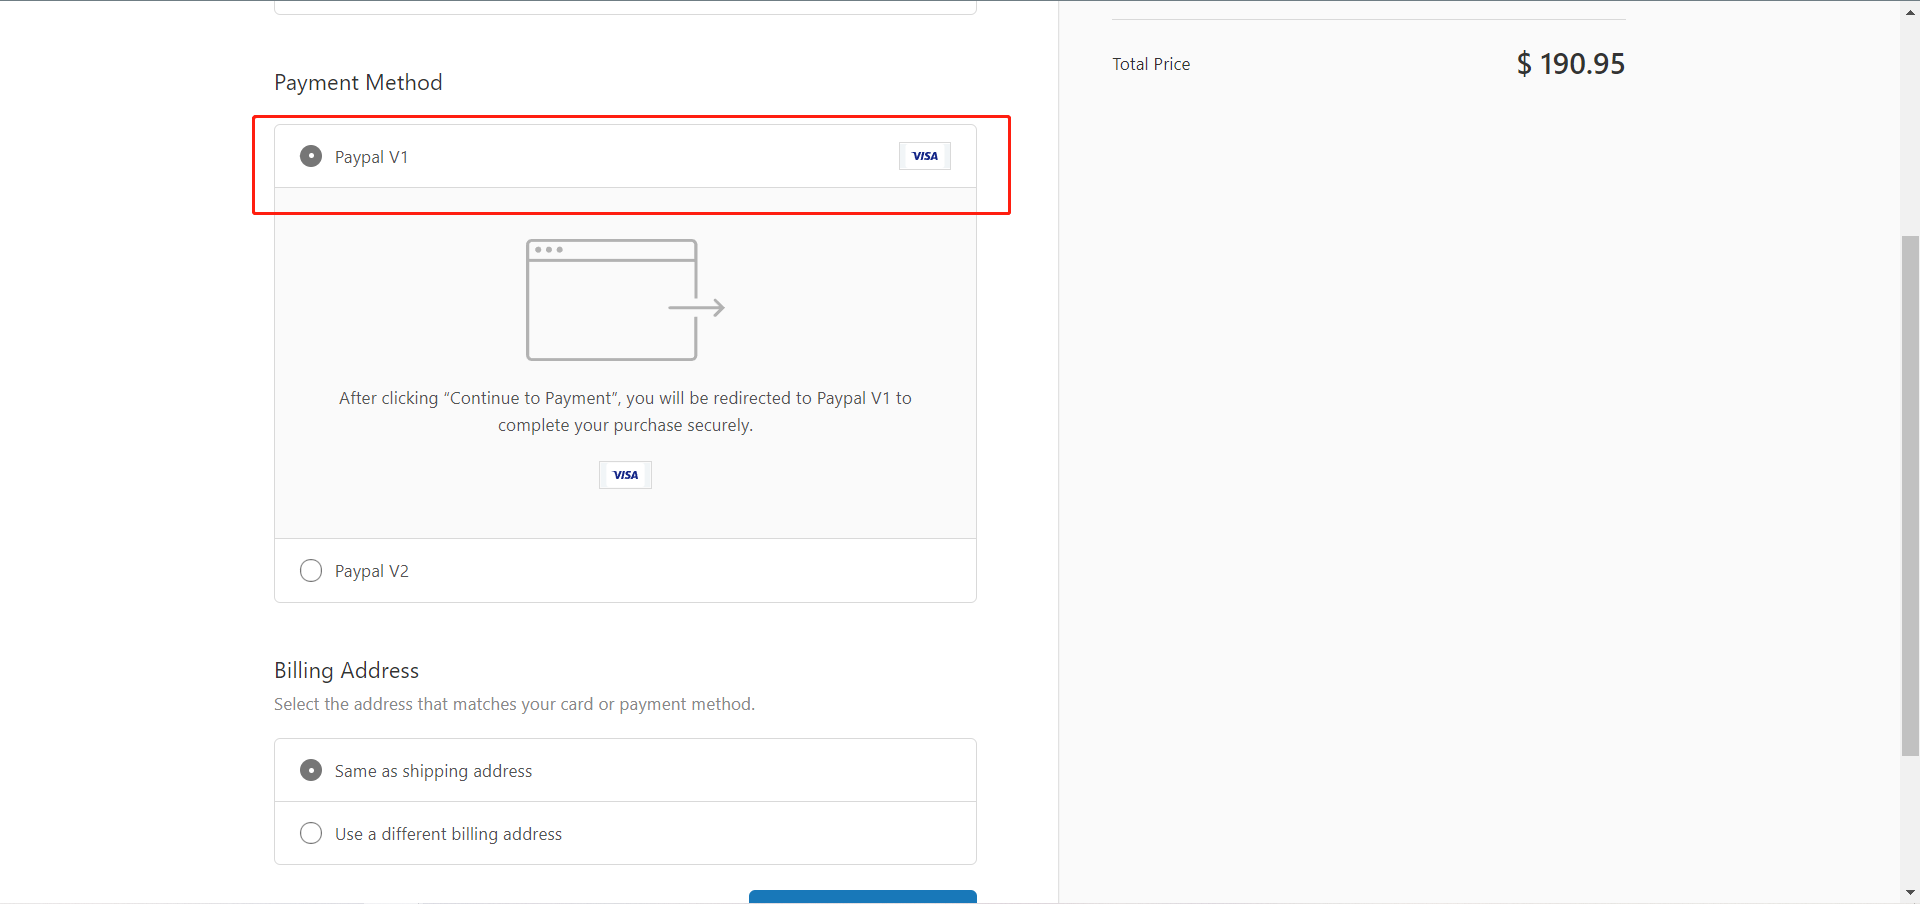Click Visa logo in Paypal V1 row

coord(925,156)
